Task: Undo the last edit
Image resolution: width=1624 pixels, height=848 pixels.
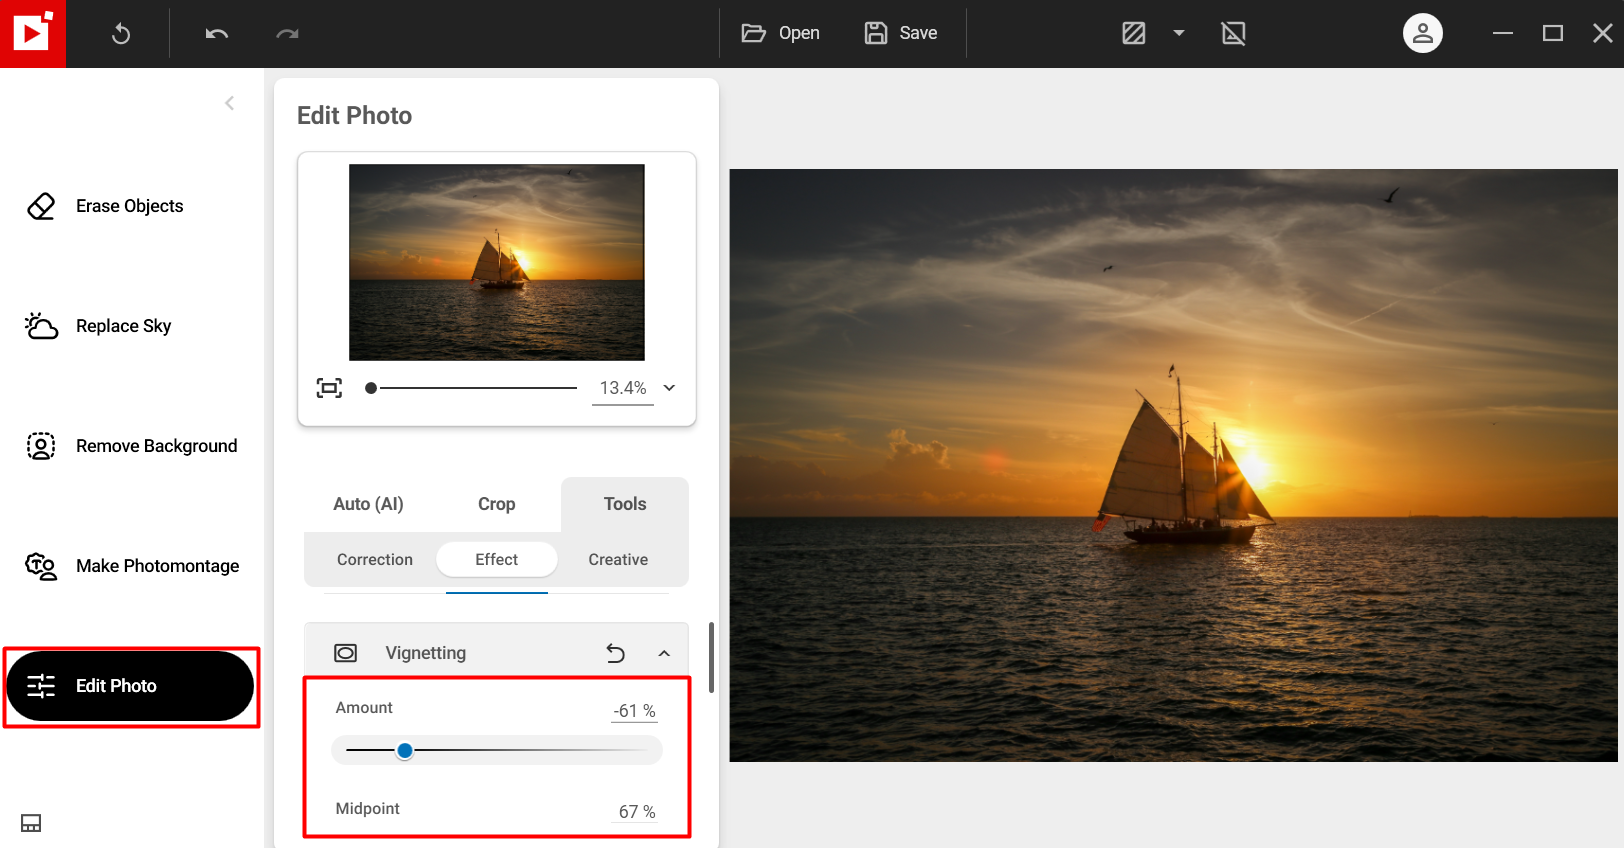Action: 217,34
